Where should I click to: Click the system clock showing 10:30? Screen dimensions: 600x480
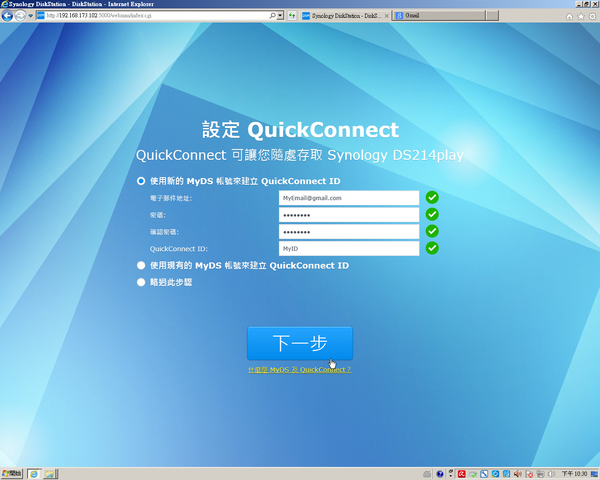574,474
